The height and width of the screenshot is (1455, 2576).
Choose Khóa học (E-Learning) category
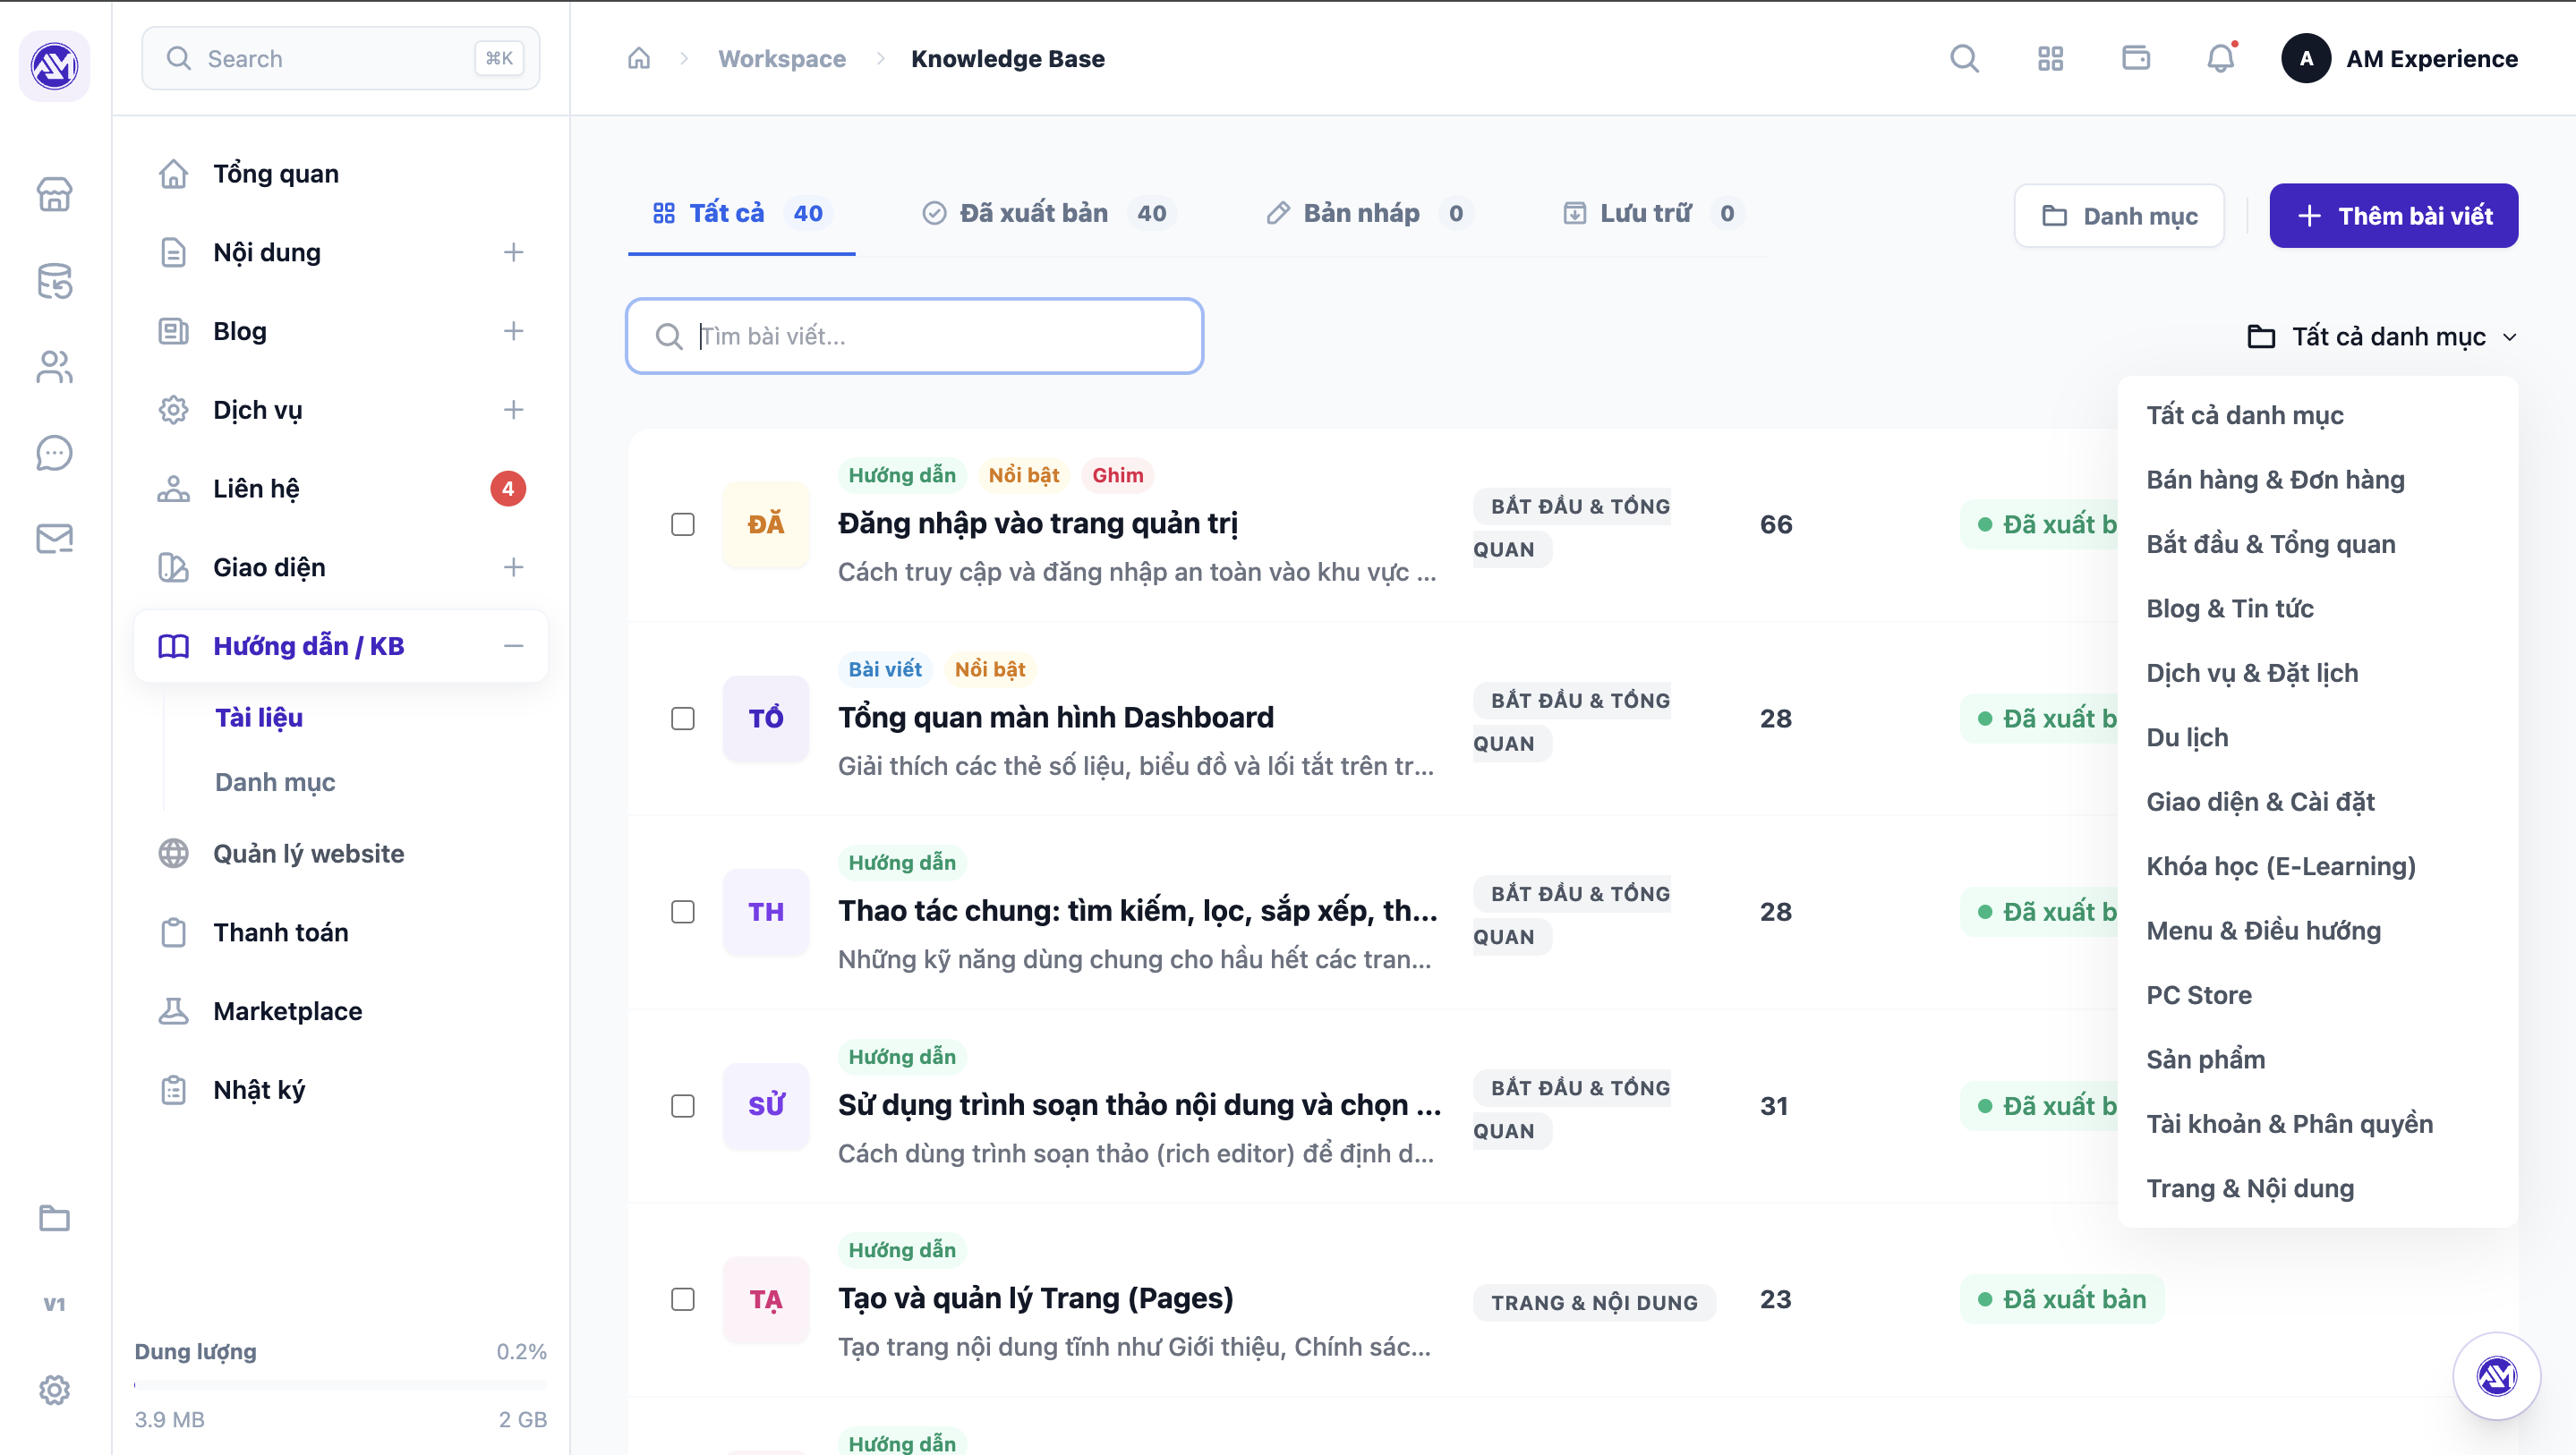pos(2318,866)
